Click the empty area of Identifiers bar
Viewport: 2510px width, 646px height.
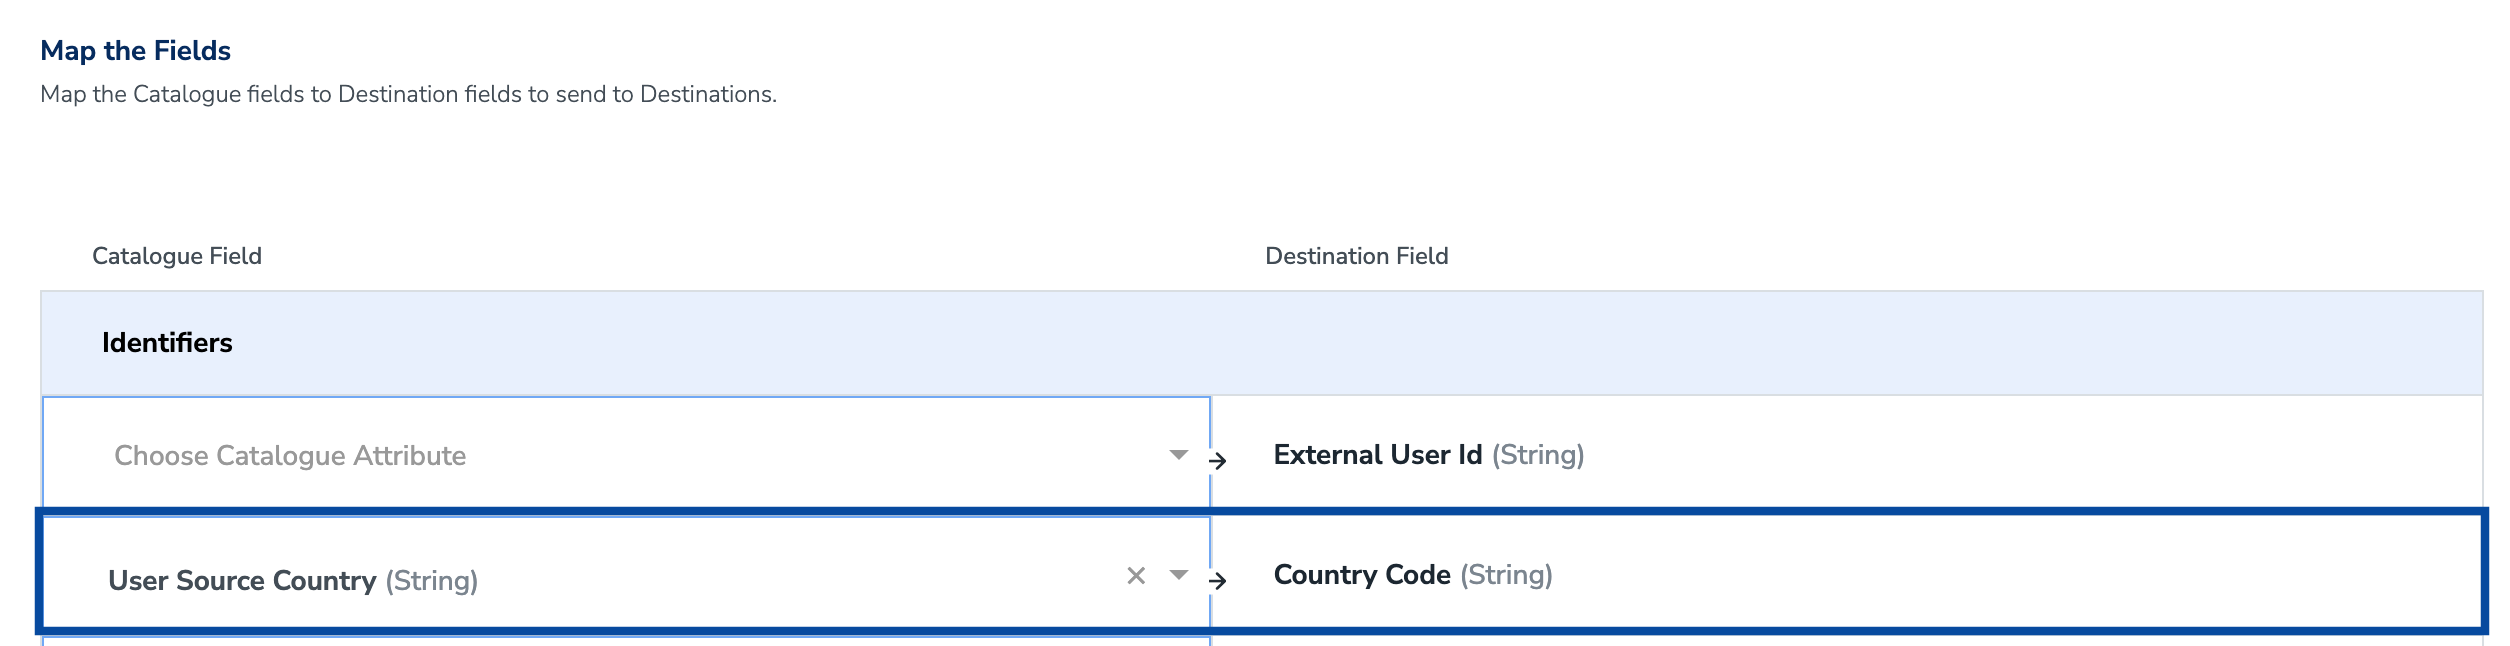pyautogui.click(x=1400, y=343)
